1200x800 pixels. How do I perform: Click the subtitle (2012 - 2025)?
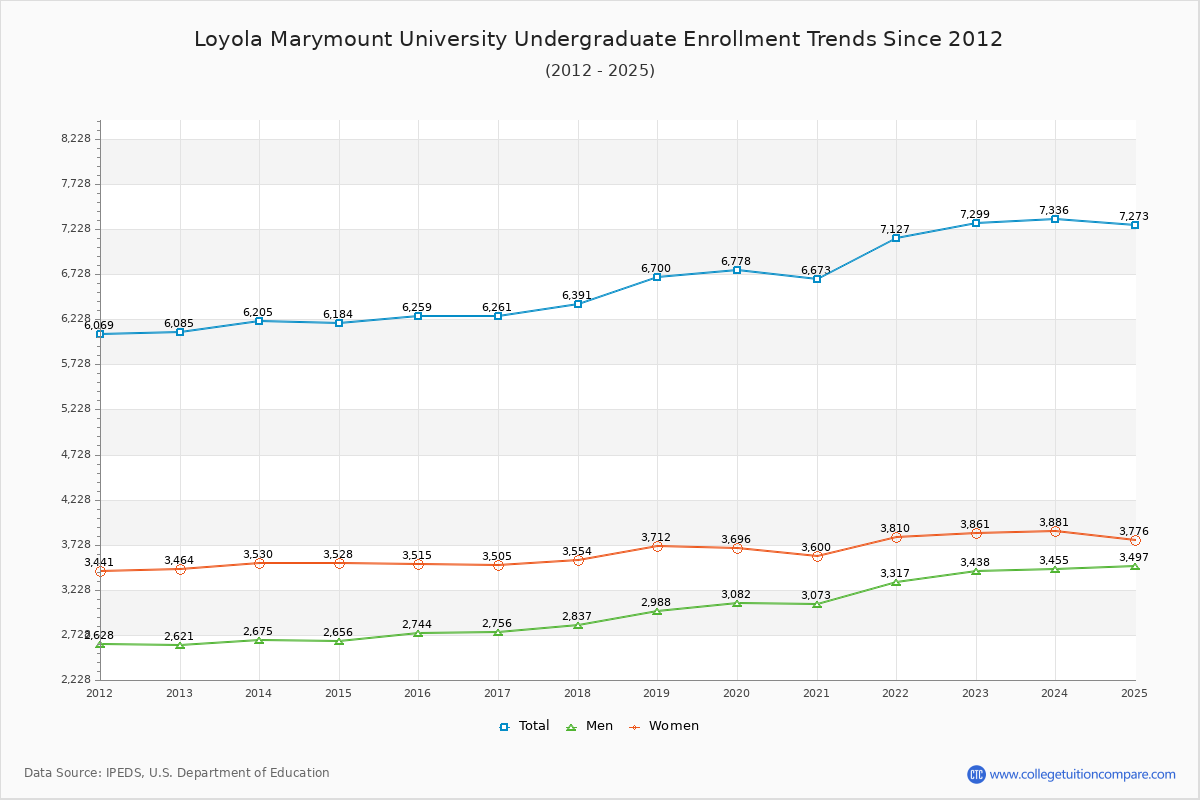coord(600,70)
